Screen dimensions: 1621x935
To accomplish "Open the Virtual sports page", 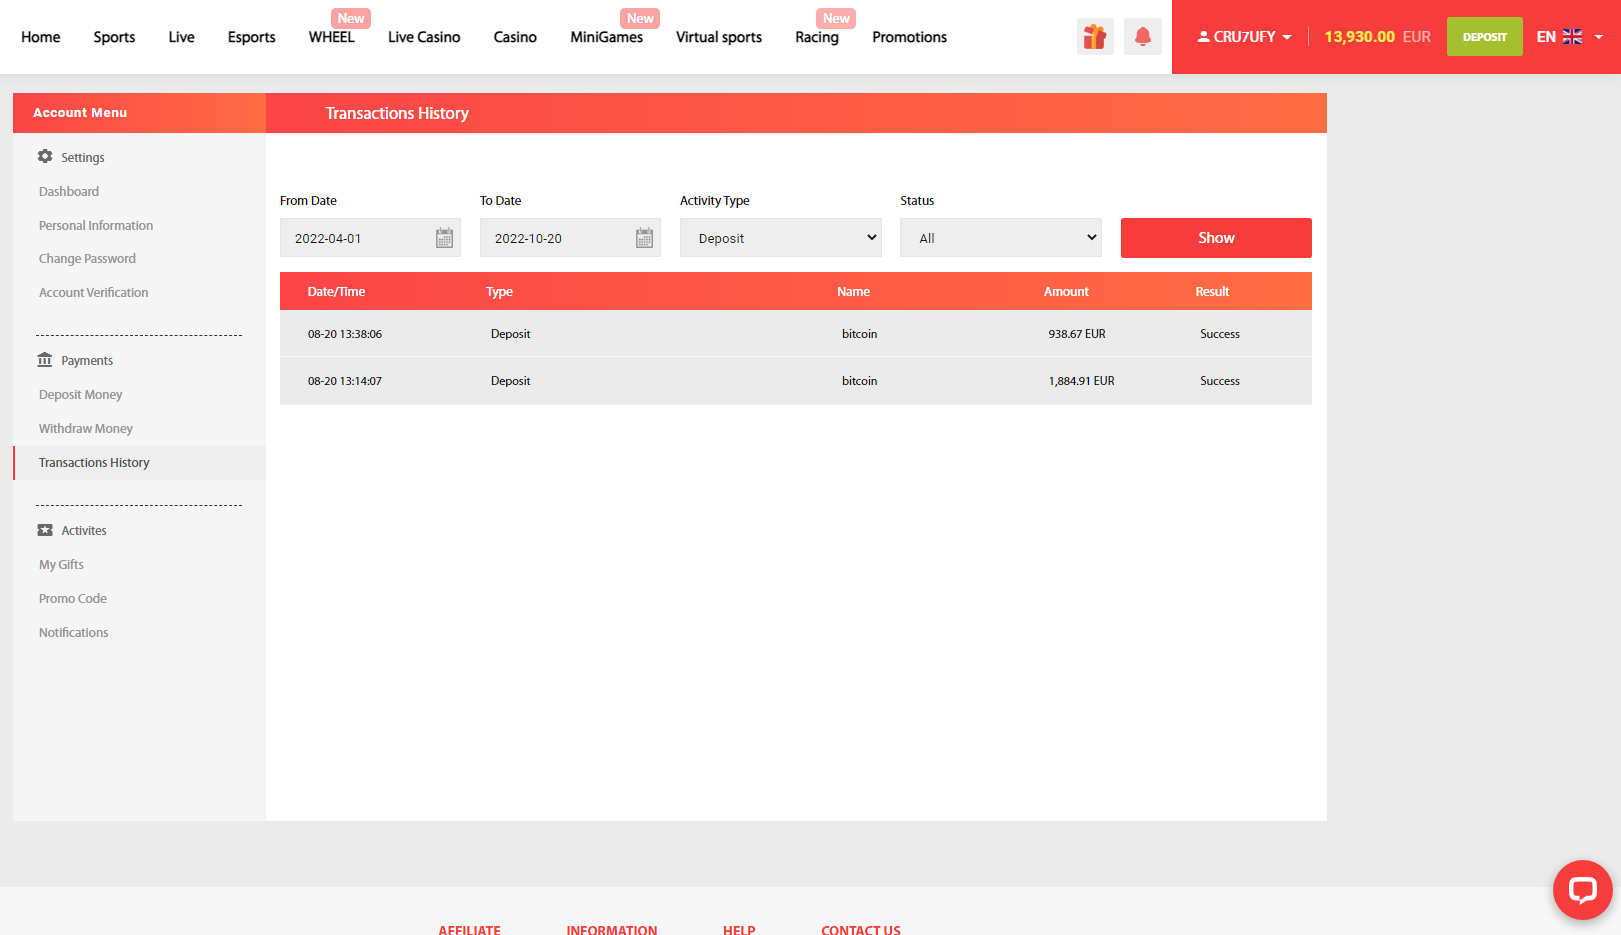I will [x=719, y=37].
